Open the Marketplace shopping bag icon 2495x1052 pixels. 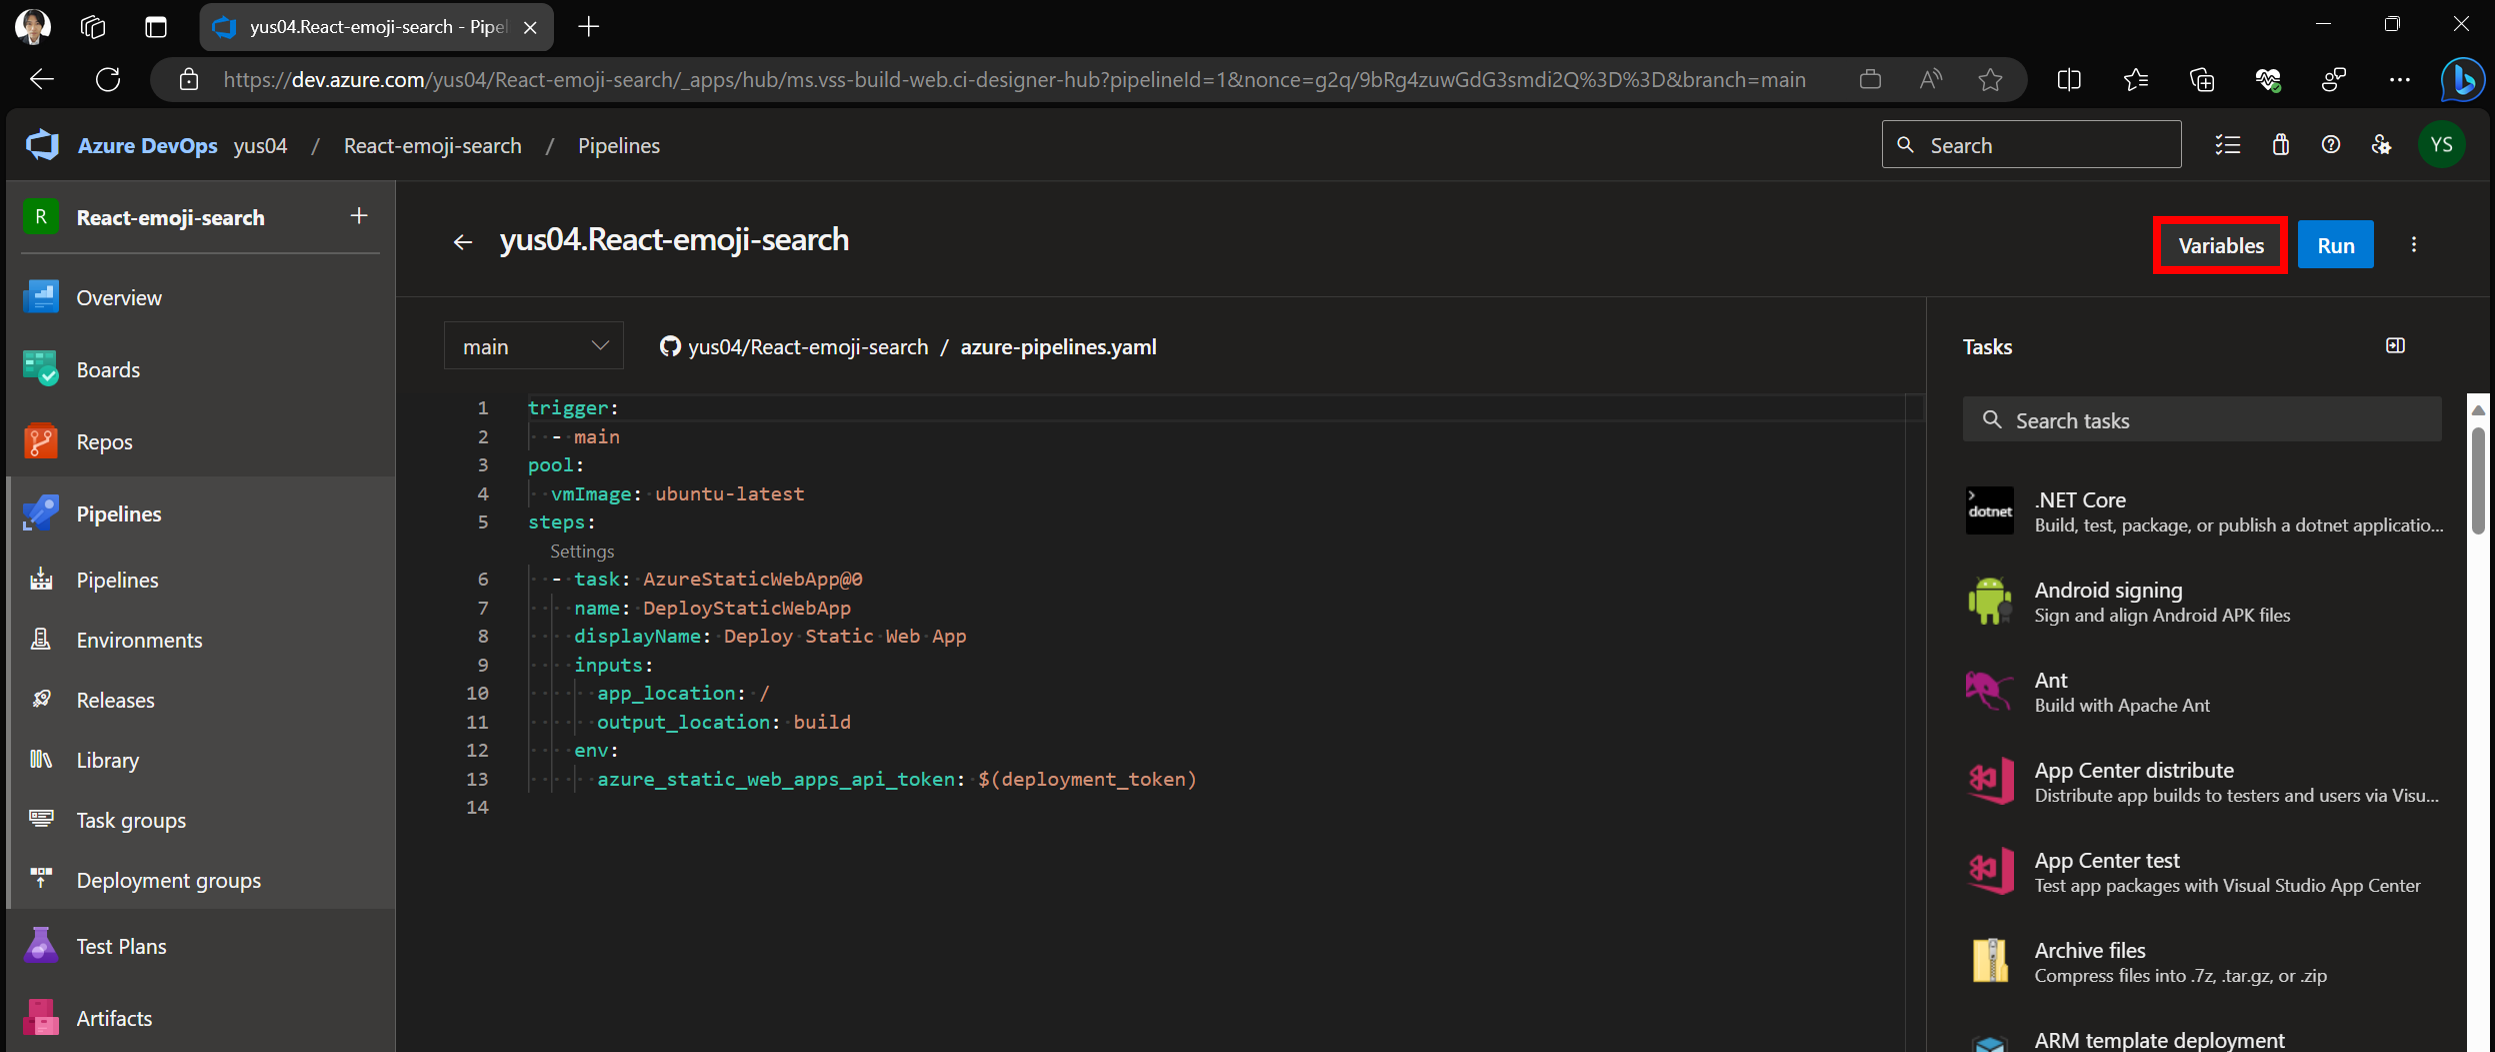tap(2280, 145)
